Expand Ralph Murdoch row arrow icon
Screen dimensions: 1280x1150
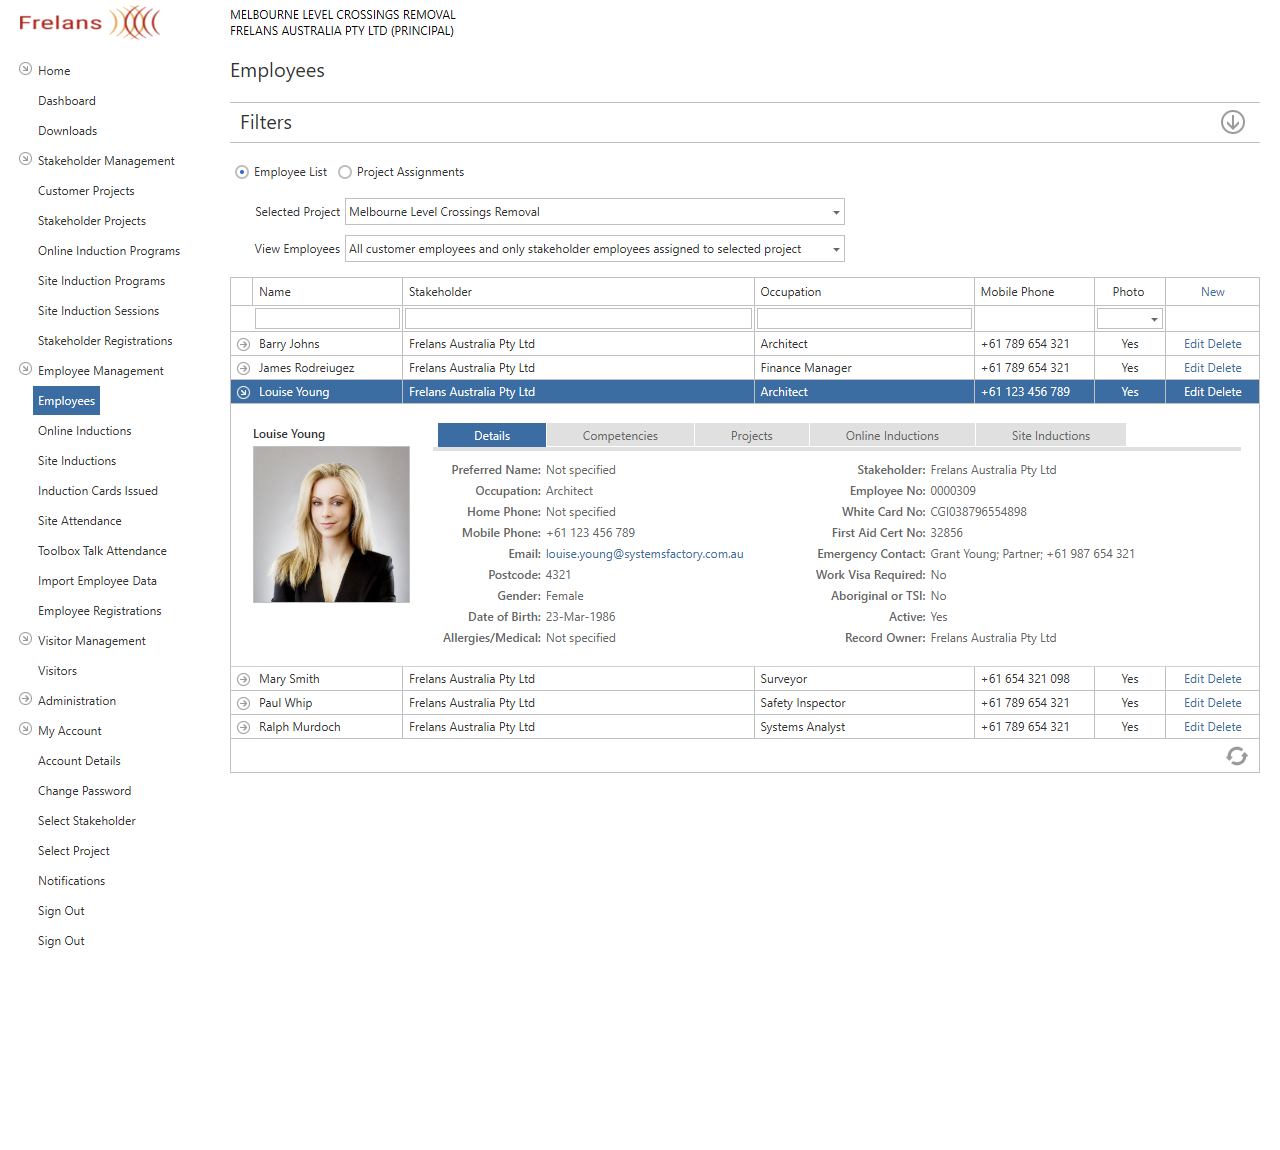point(243,727)
